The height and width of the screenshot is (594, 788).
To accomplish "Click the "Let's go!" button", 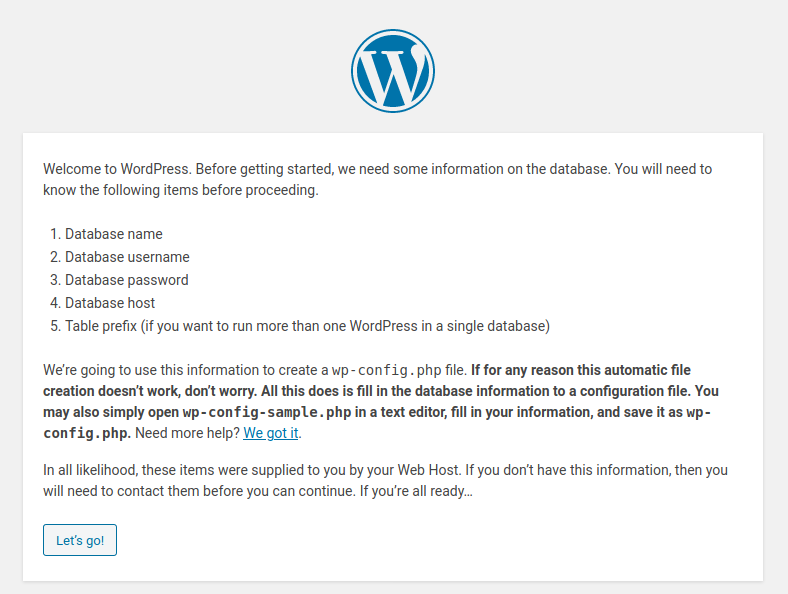I will [x=80, y=540].
